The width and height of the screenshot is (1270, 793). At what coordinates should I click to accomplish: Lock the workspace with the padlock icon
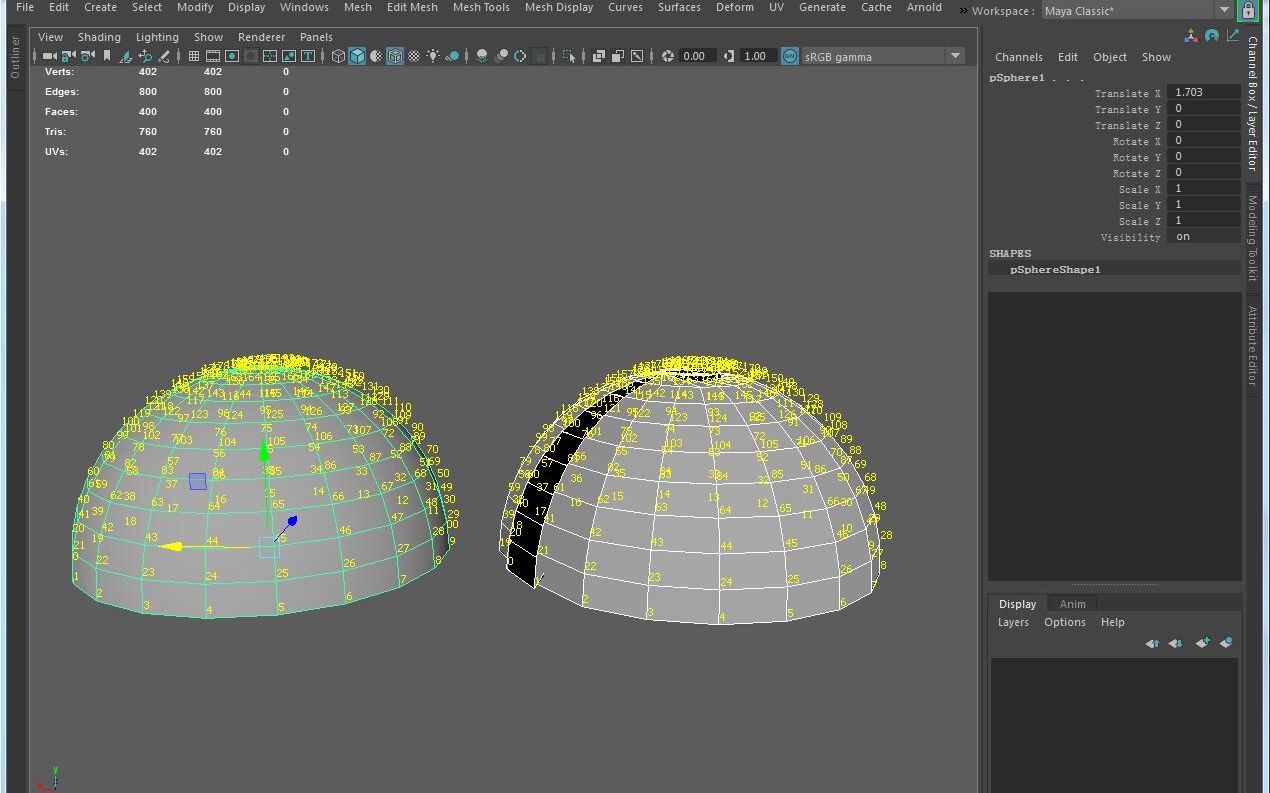(1247, 10)
